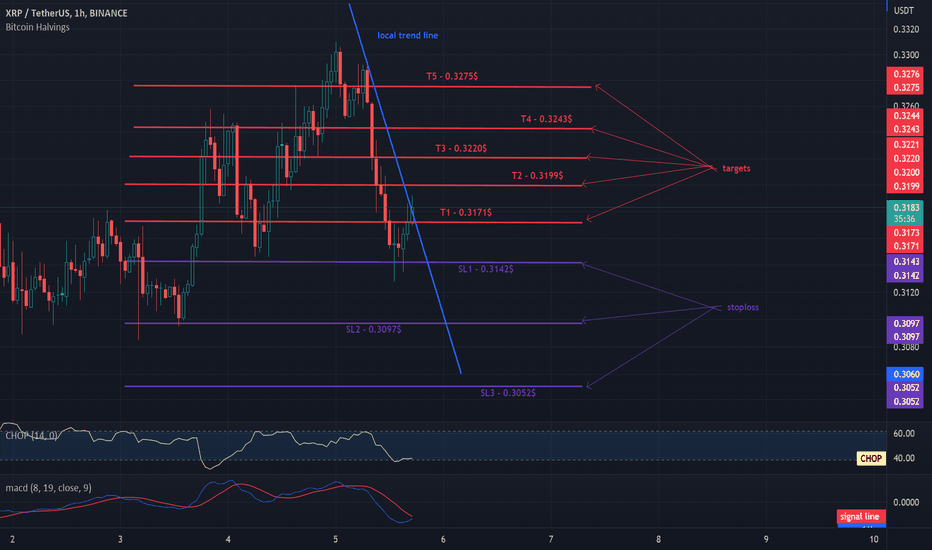
Task: Click date 9 on the time axis
Action: [766, 539]
